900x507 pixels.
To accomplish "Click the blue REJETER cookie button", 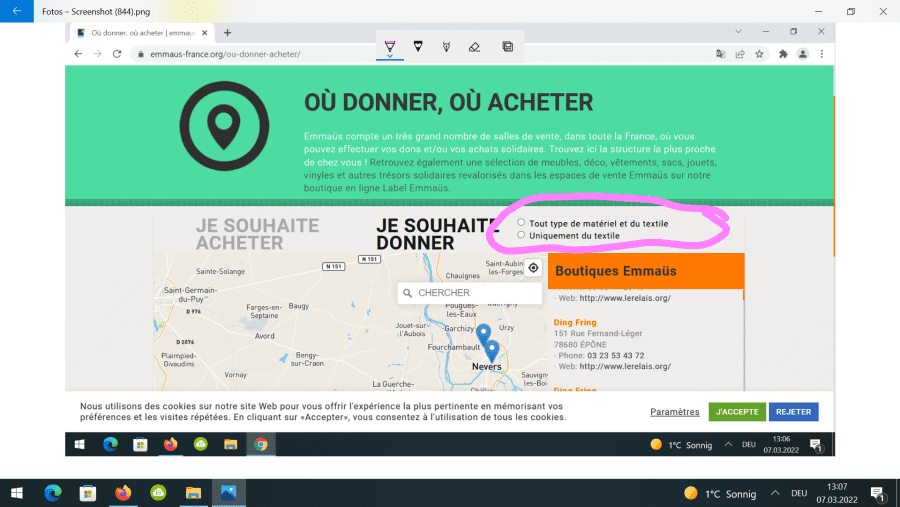I will 793,412.
